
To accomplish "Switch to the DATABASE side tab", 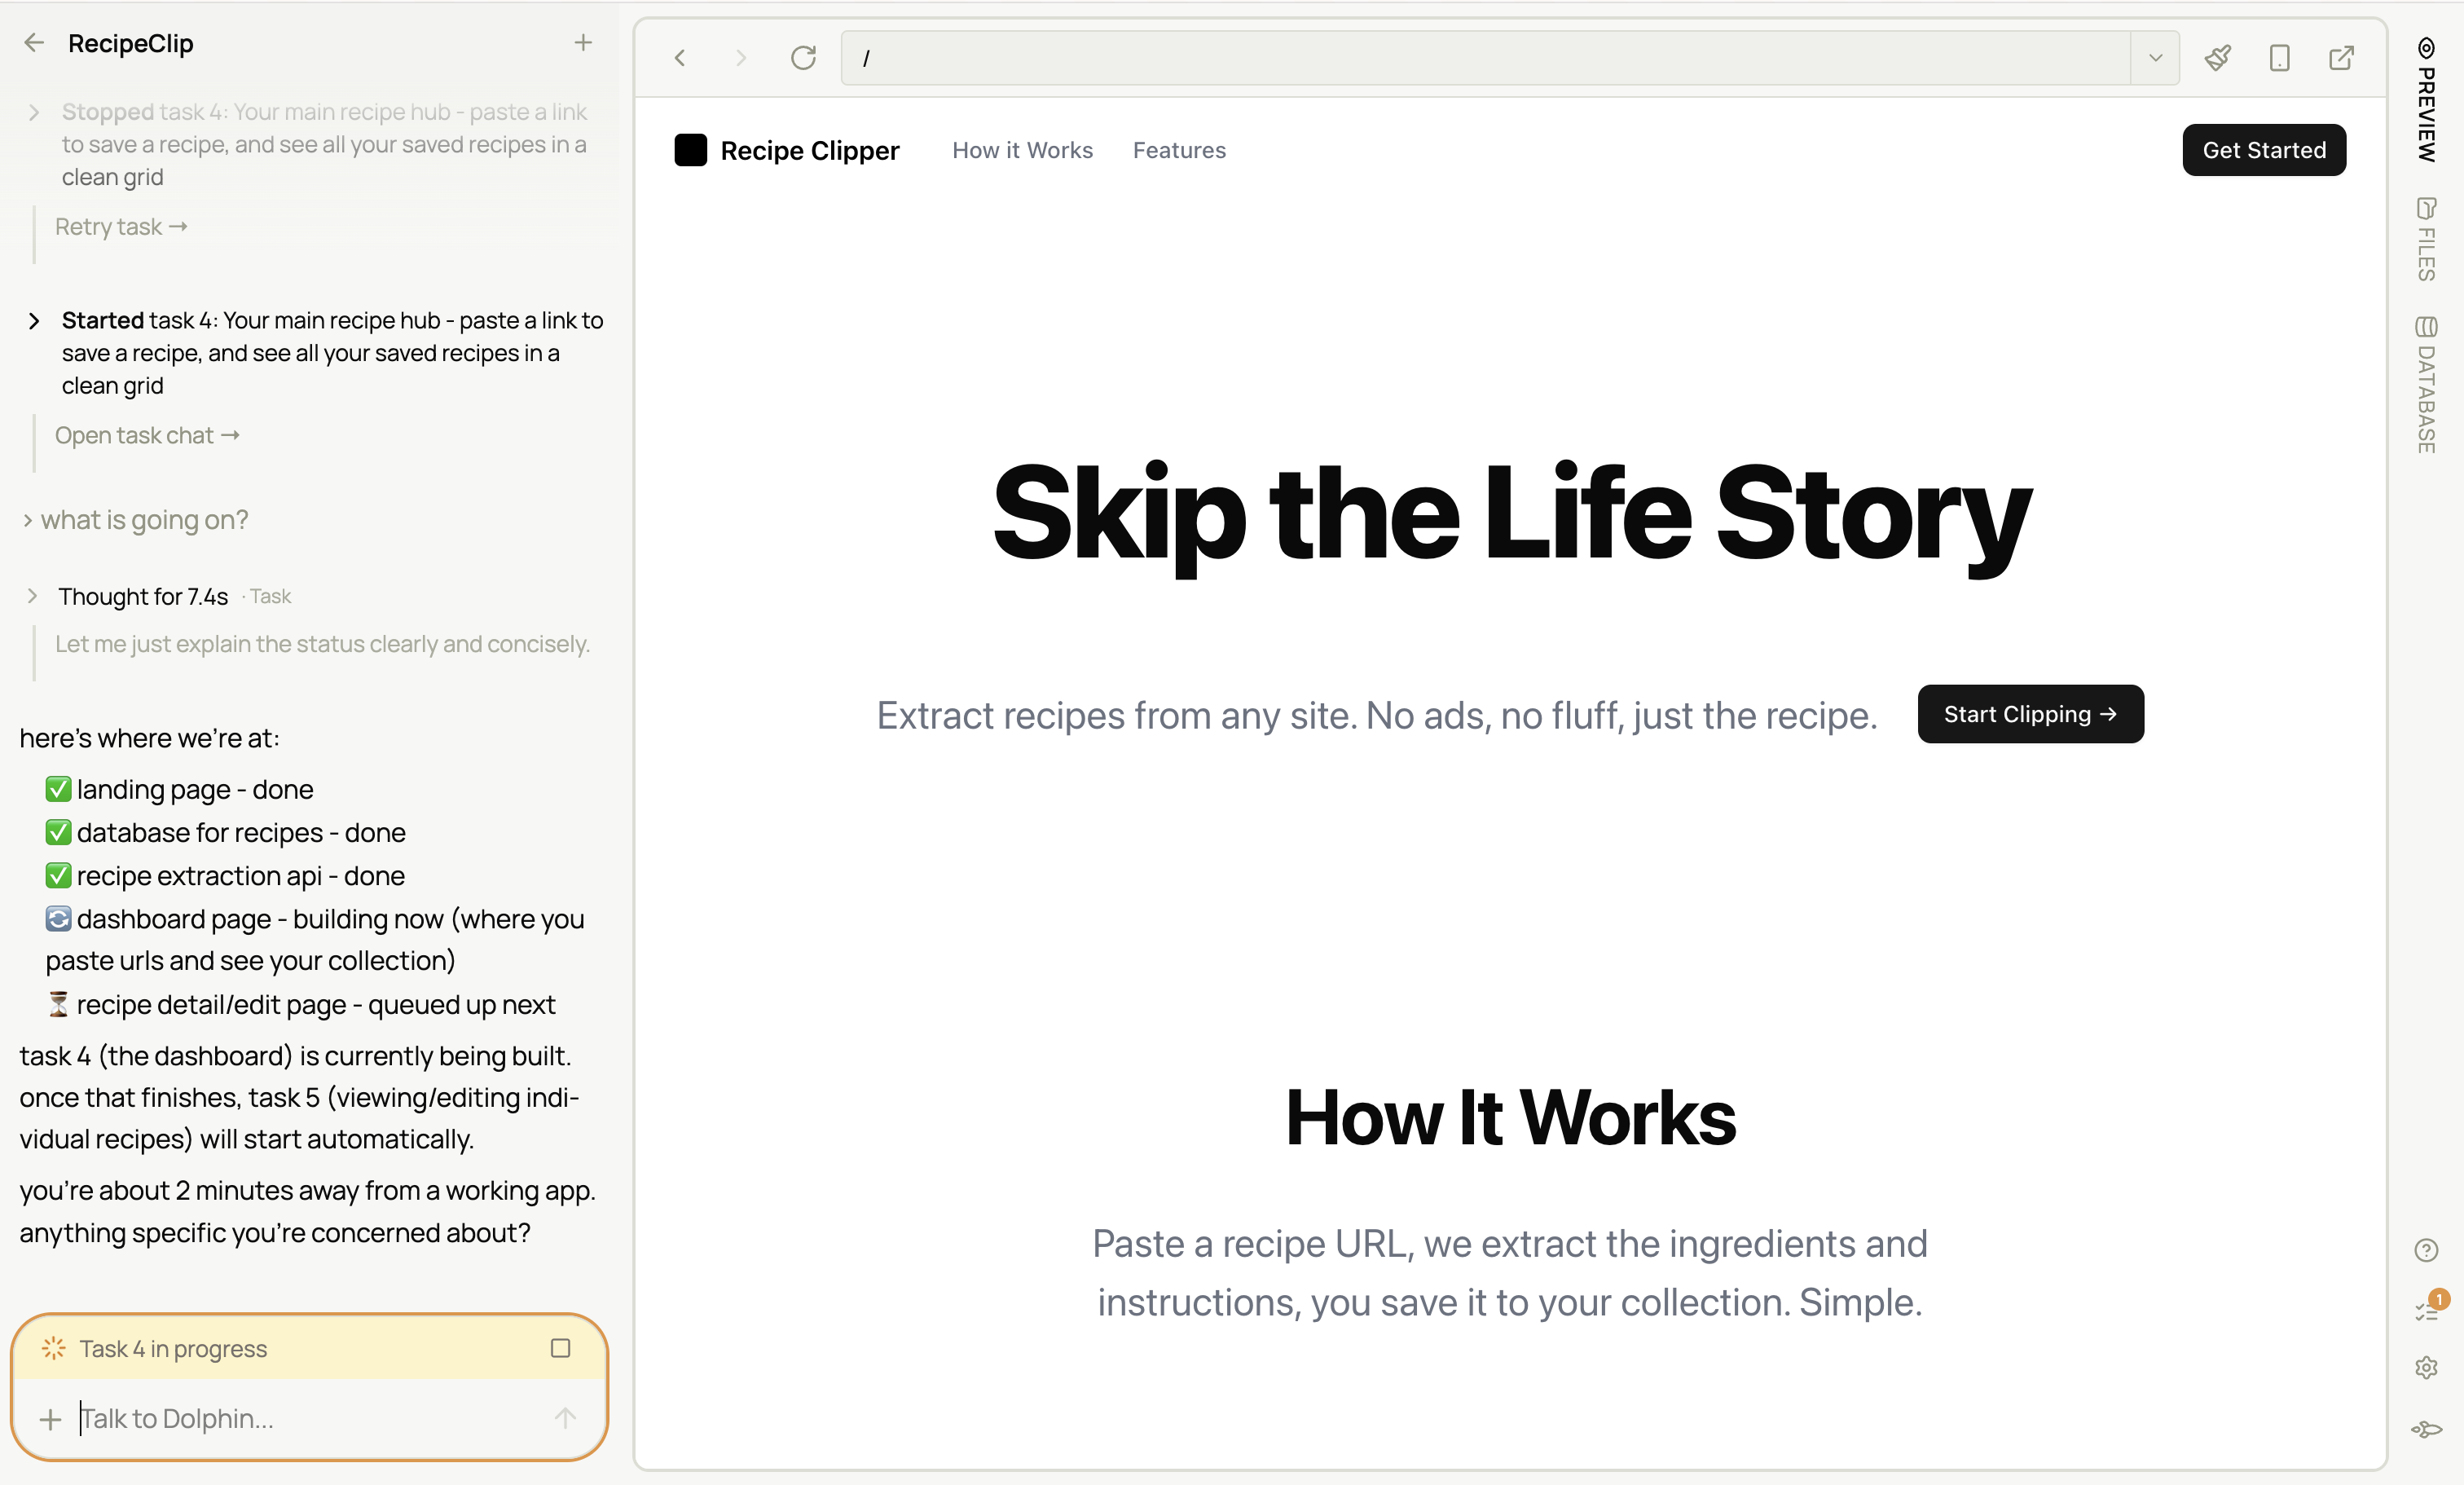I will coord(2426,385).
